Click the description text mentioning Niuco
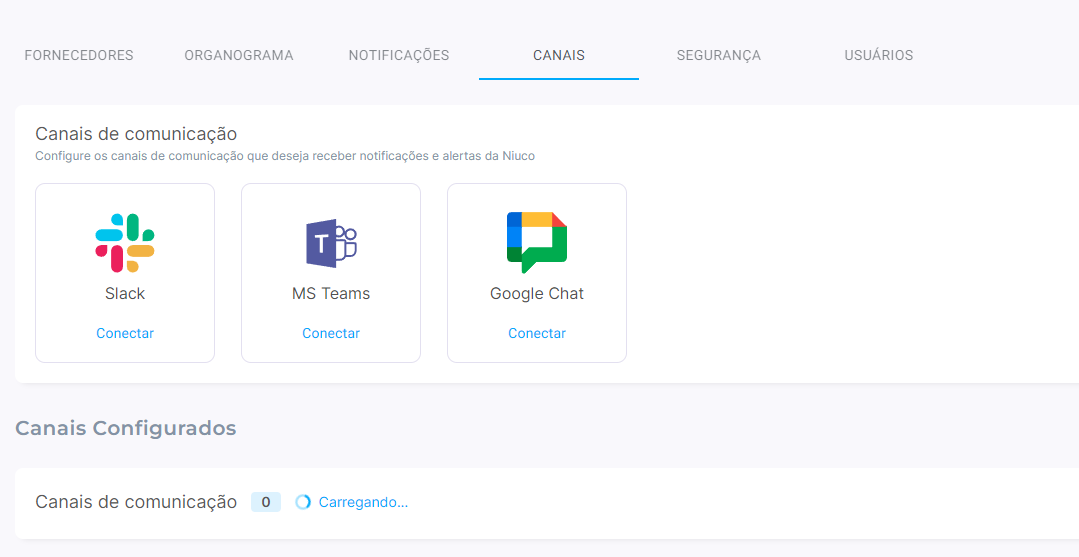The height and width of the screenshot is (557, 1079). point(285,156)
